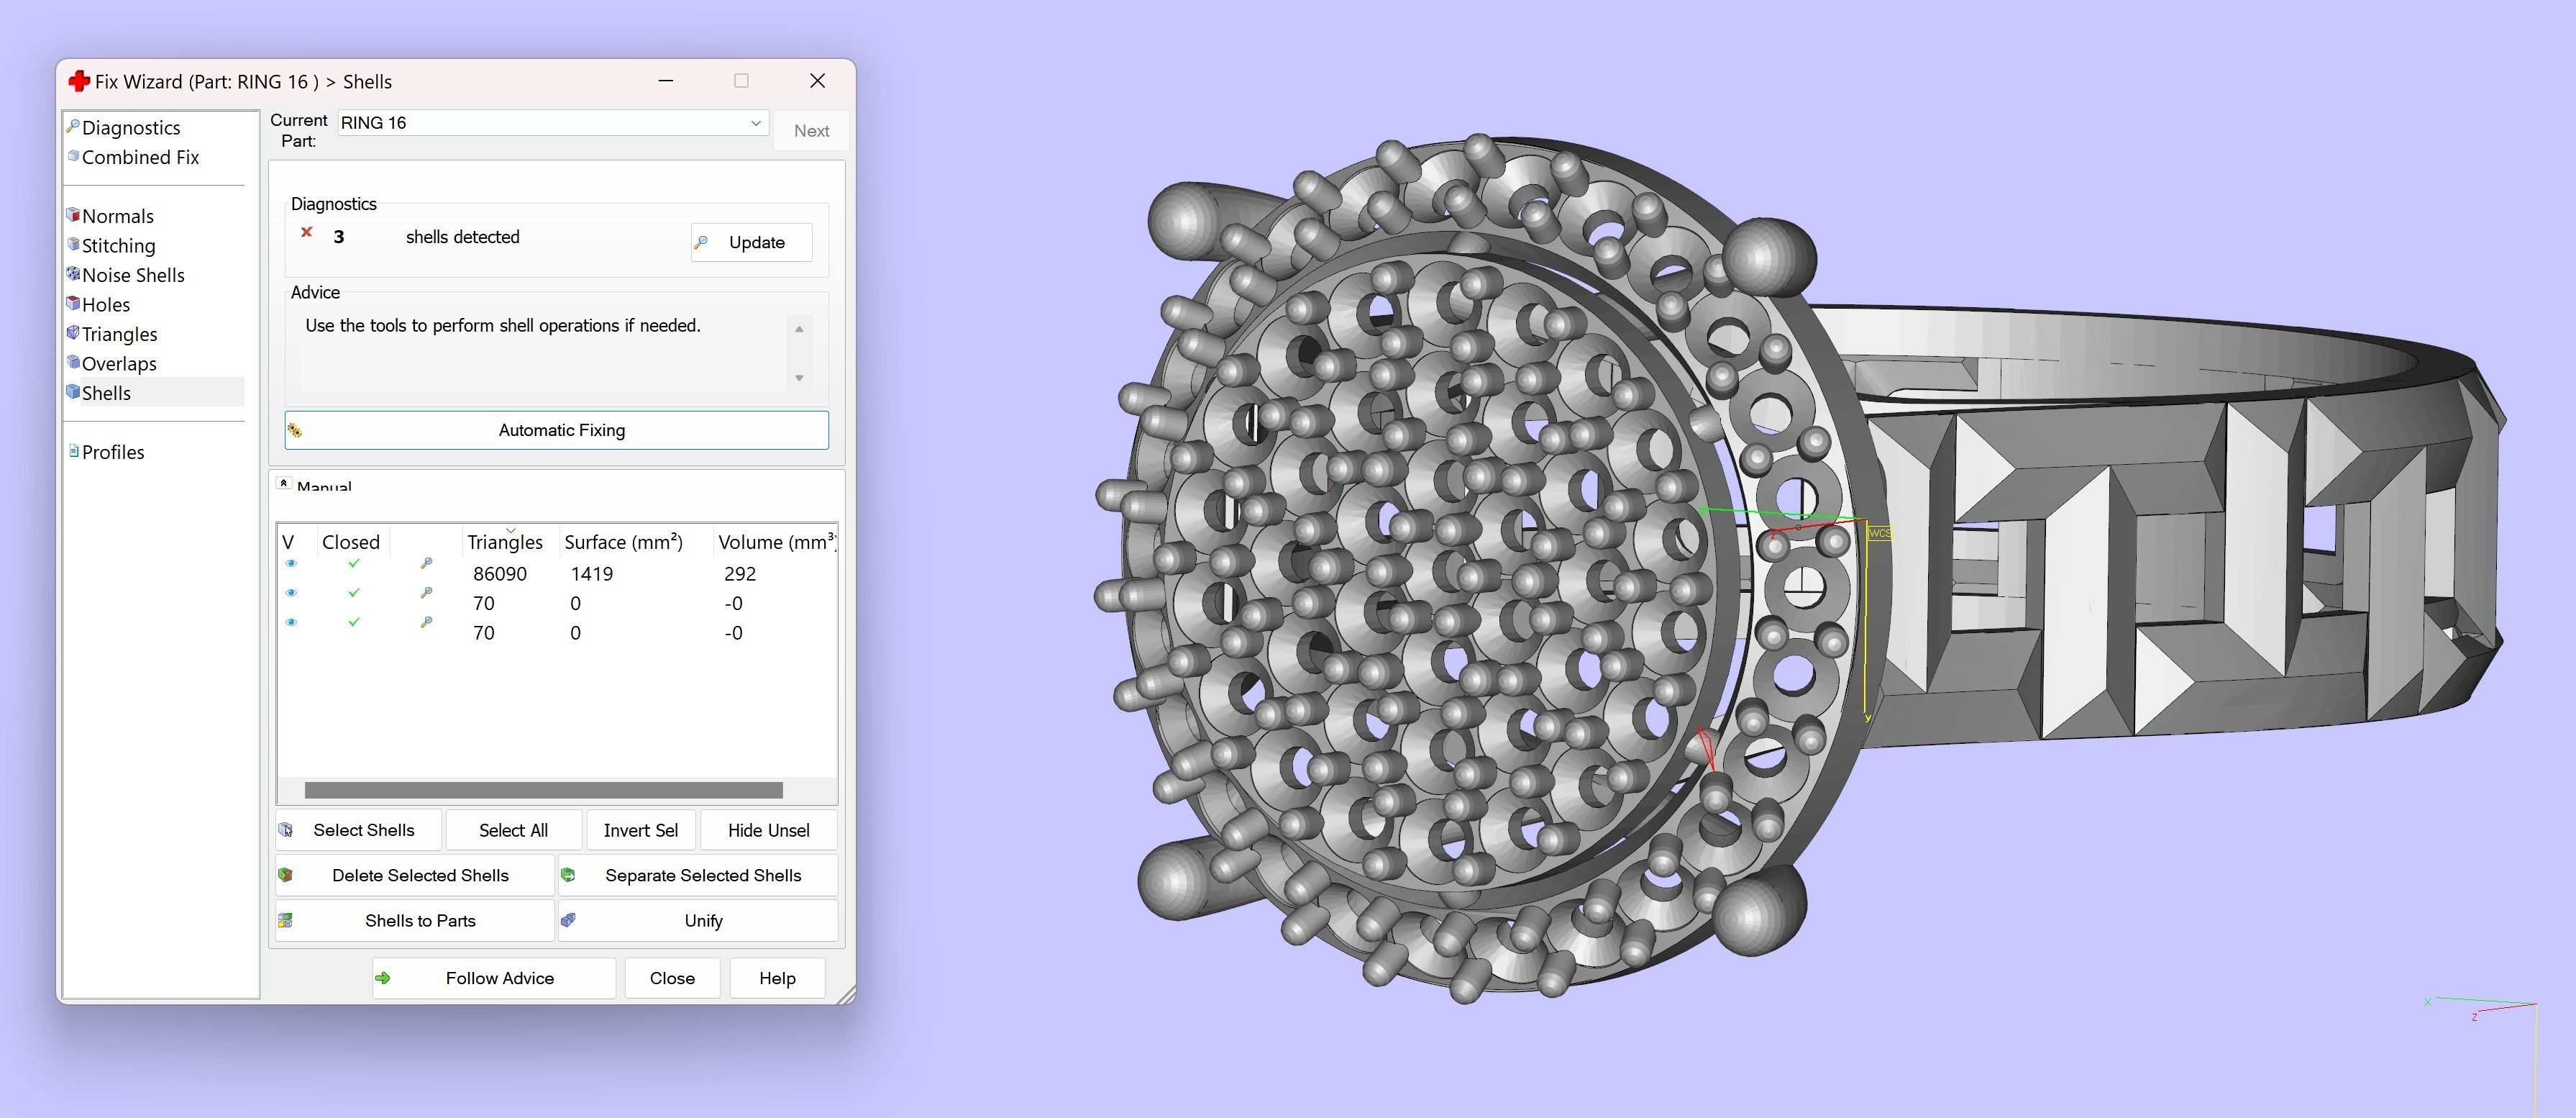Screen dimensions: 2576x1118
Task: Hide the 86090-triangle shell using its eye icon
Action: tap(291, 564)
